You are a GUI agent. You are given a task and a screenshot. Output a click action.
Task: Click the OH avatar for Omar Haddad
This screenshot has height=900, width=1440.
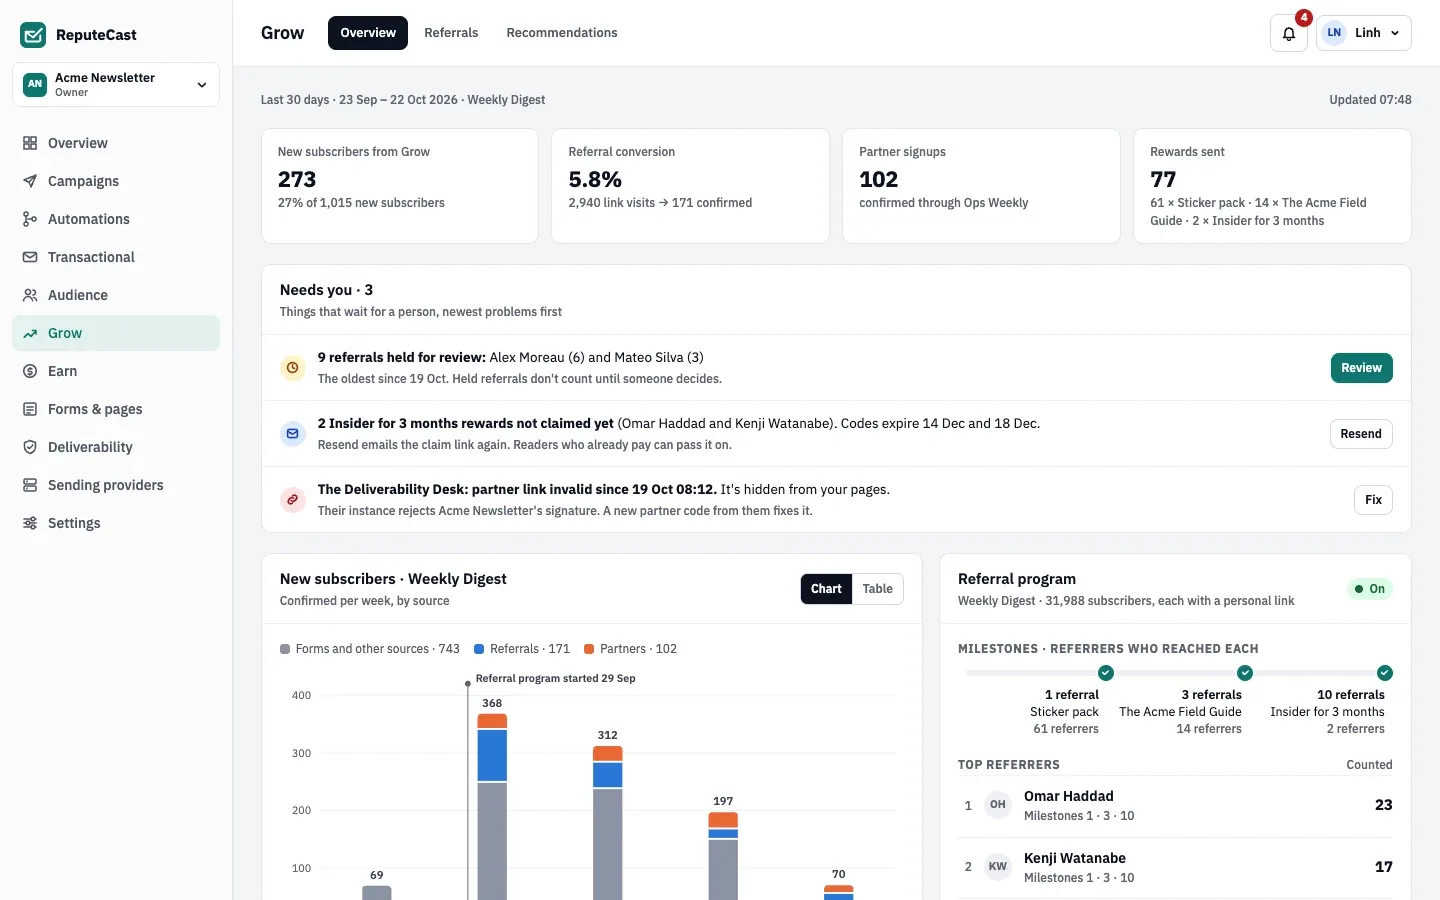click(x=998, y=805)
